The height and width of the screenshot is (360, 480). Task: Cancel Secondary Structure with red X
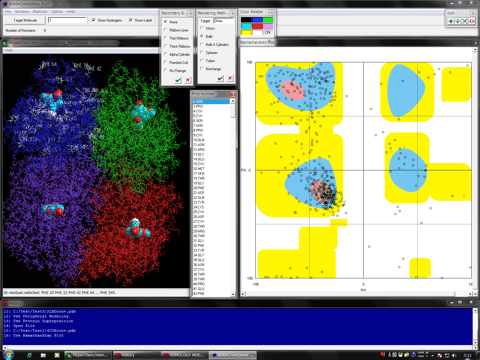click(x=188, y=80)
